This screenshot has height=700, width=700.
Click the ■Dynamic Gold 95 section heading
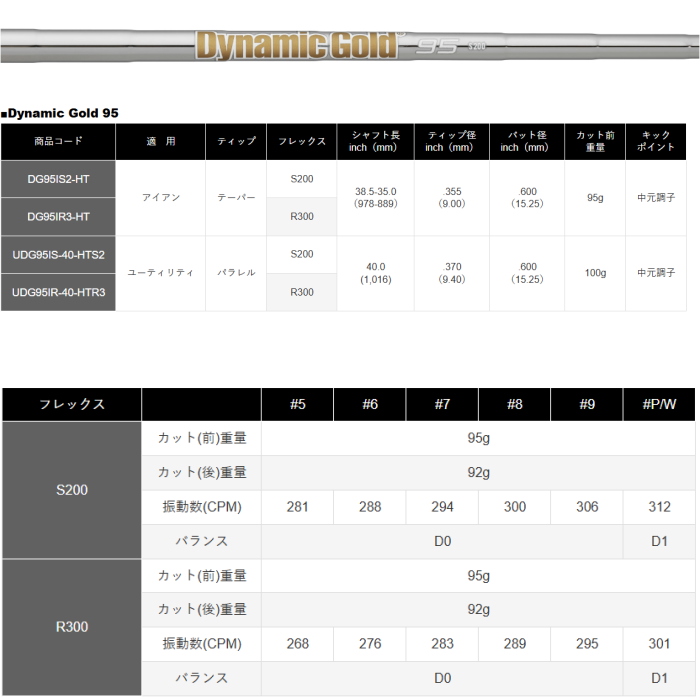pos(60,113)
